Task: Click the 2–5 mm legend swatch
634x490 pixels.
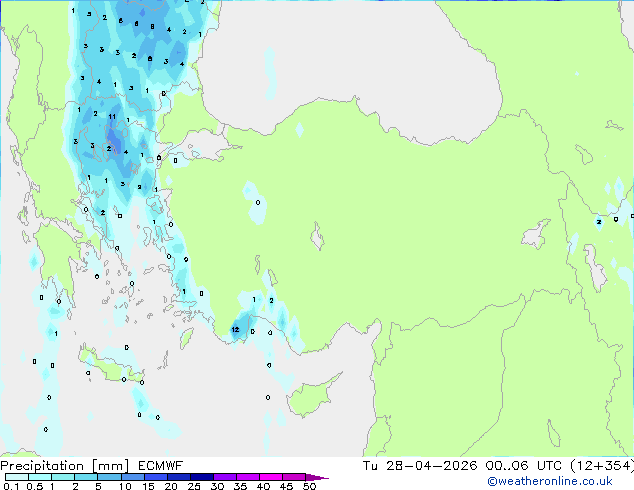Action: [x=86, y=477]
